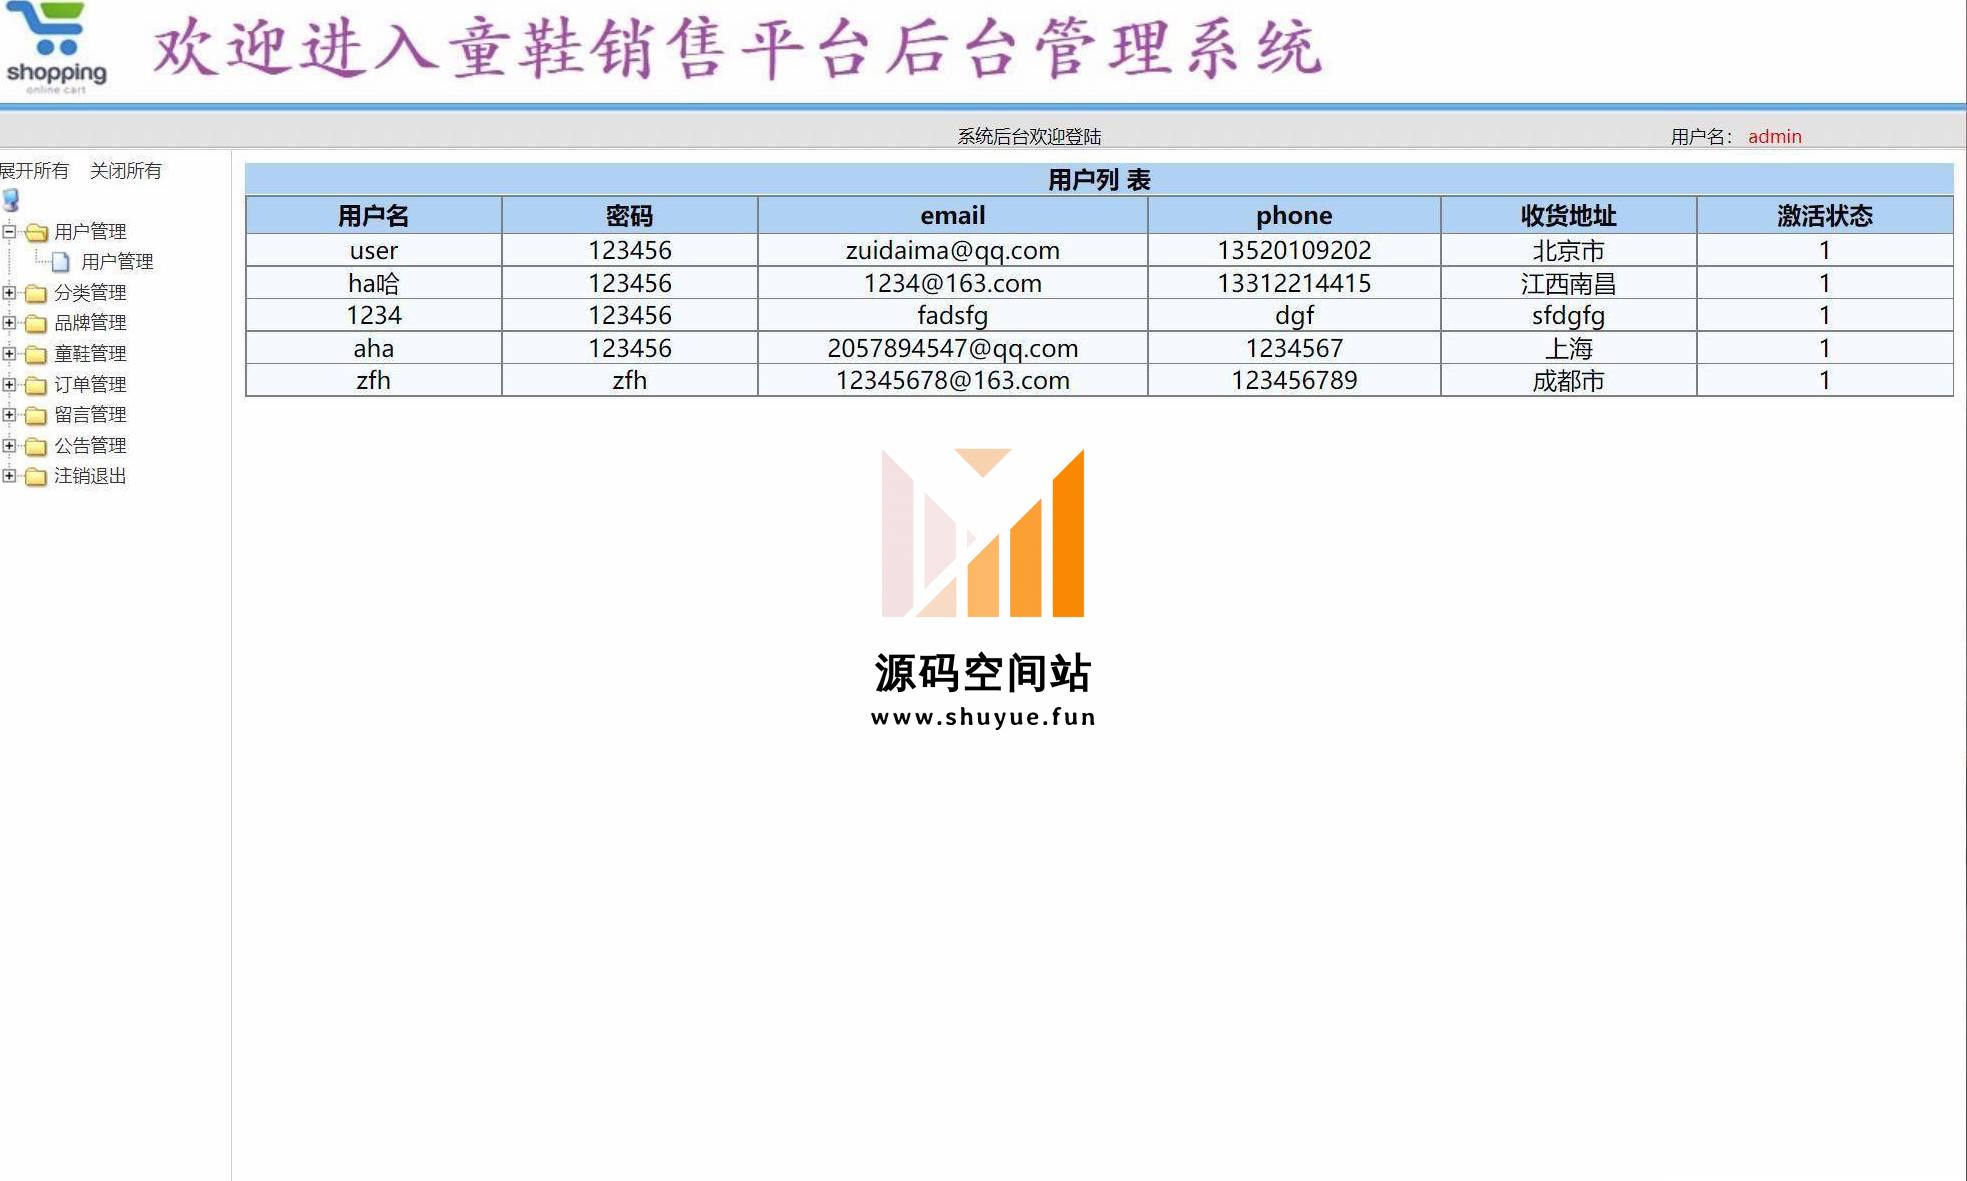Click the 品牌管理 folder icon
This screenshot has height=1181, width=1967.
click(36, 323)
